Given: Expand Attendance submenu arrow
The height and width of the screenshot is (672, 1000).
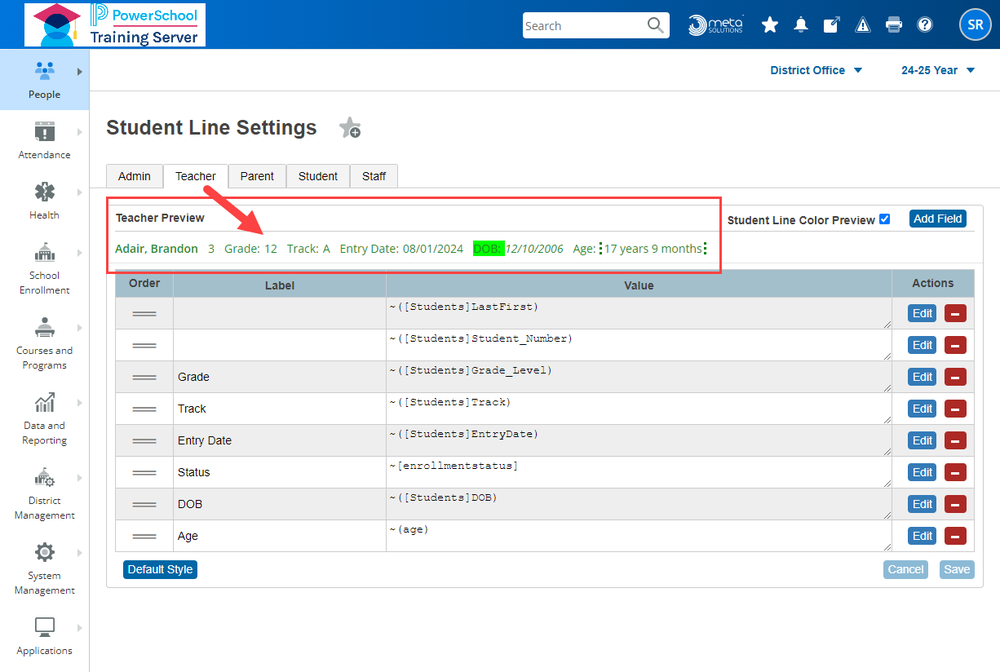Looking at the screenshot, I should click(79, 132).
